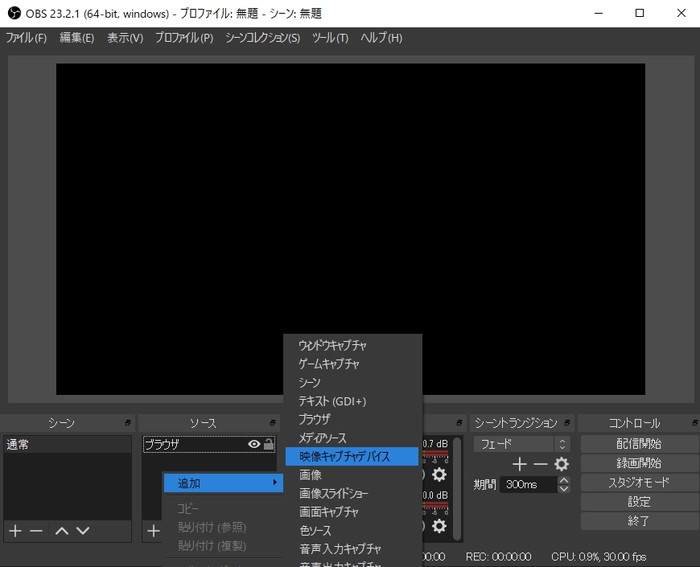The height and width of the screenshot is (567, 700).
Task: Move the scene up with the up arrow
Action: tap(62, 531)
